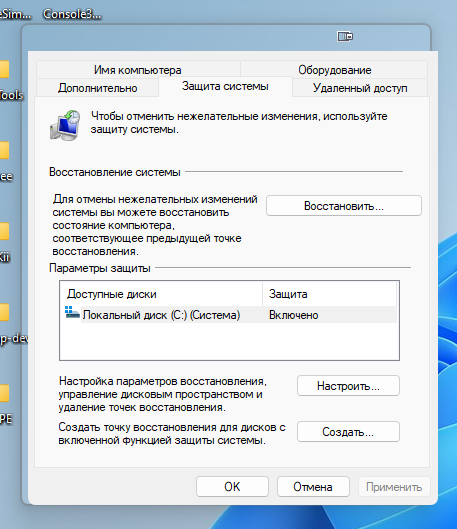Click the Защита column header
457x529 pixels.
click(330, 294)
